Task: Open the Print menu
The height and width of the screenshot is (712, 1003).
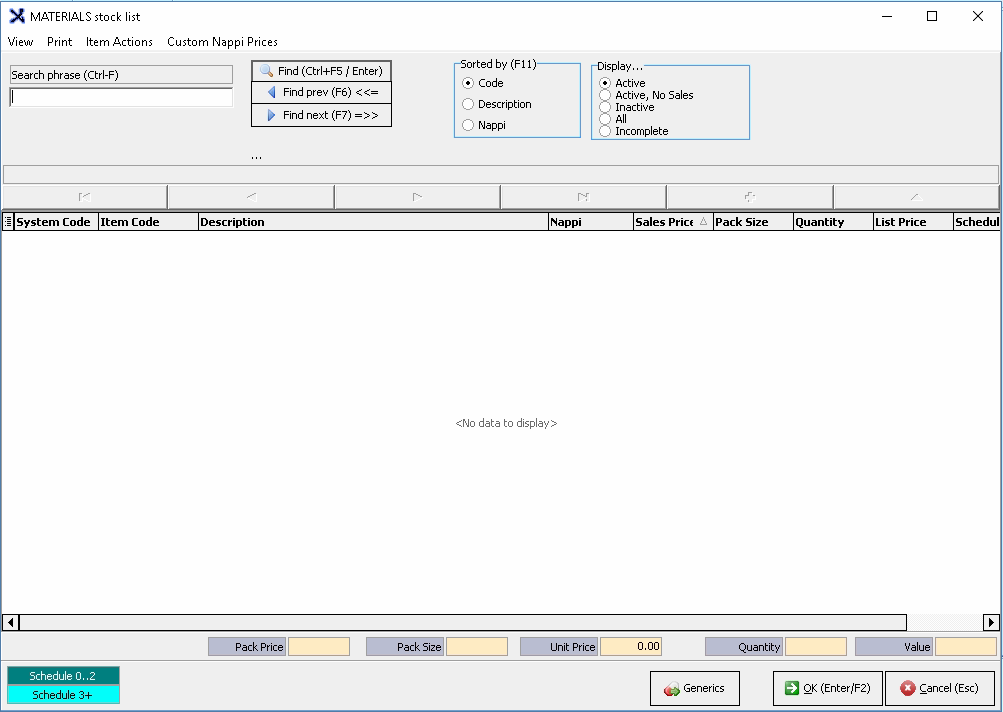Action: pos(59,42)
